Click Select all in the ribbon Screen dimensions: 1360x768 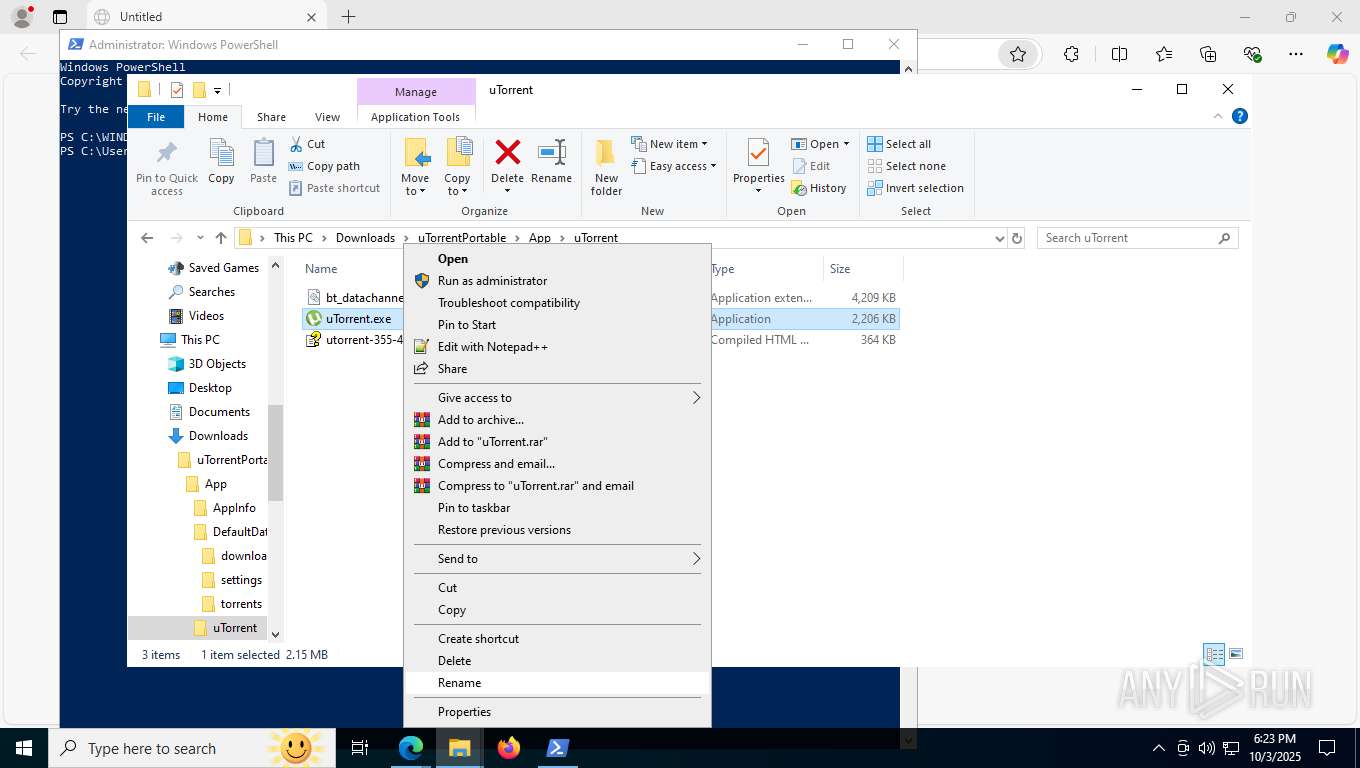click(899, 144)
